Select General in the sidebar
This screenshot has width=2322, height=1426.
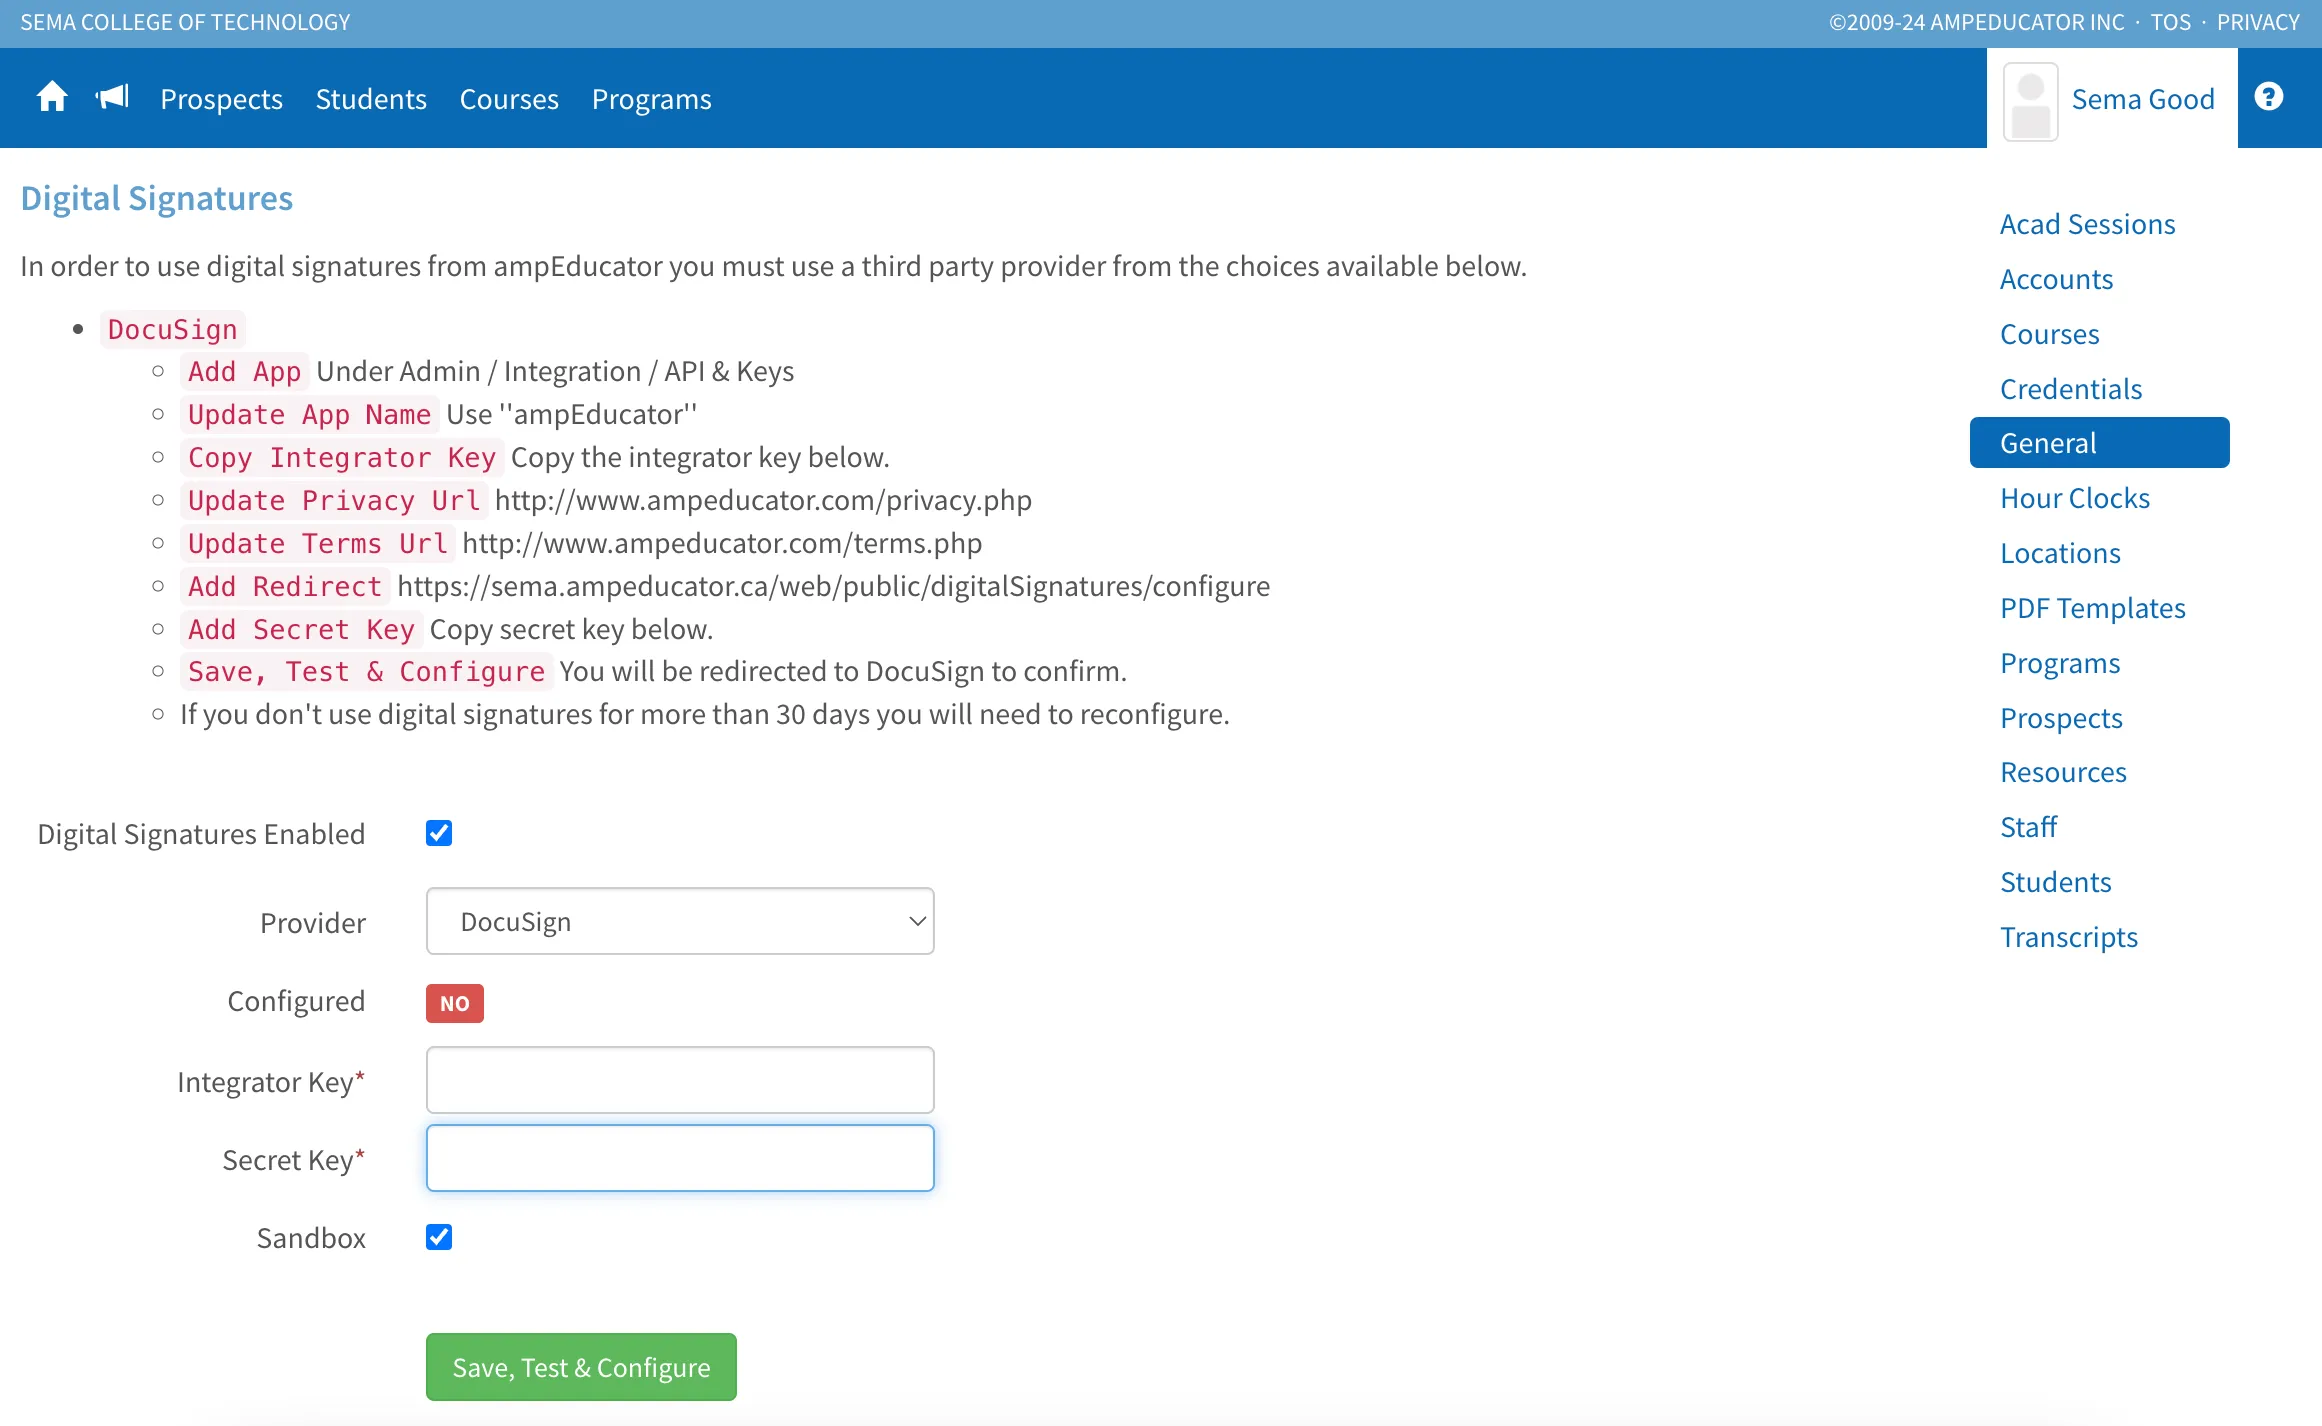(x=2099, y=443)
